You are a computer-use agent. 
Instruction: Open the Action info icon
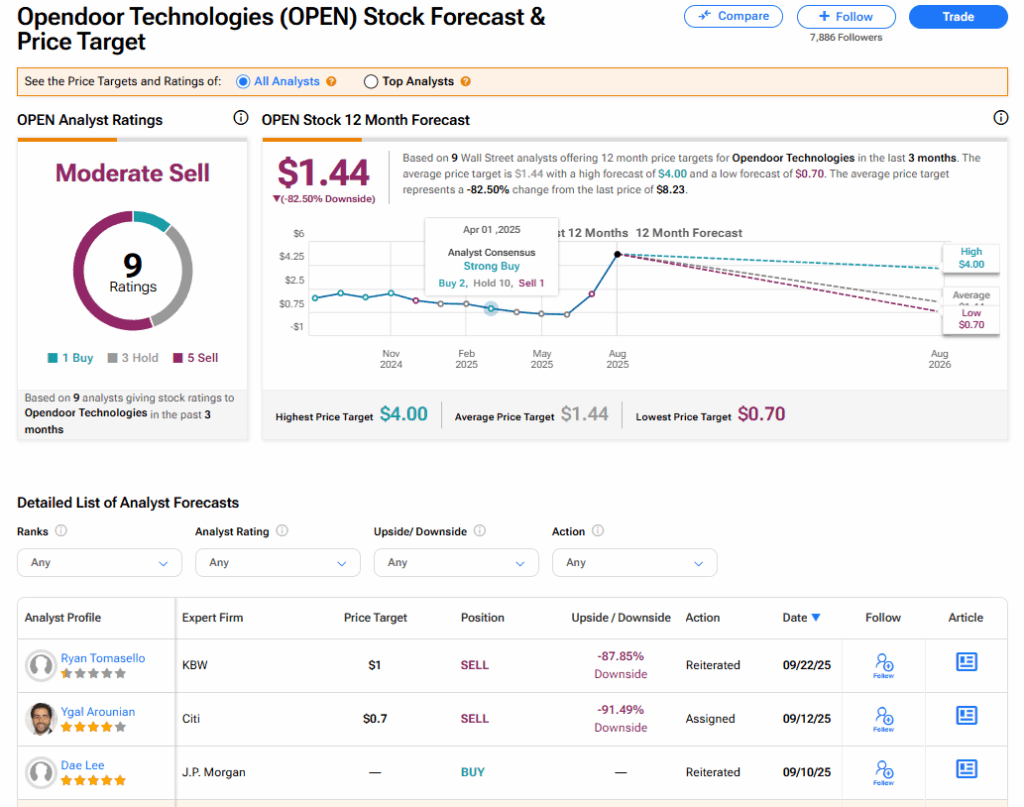point(598,531)
